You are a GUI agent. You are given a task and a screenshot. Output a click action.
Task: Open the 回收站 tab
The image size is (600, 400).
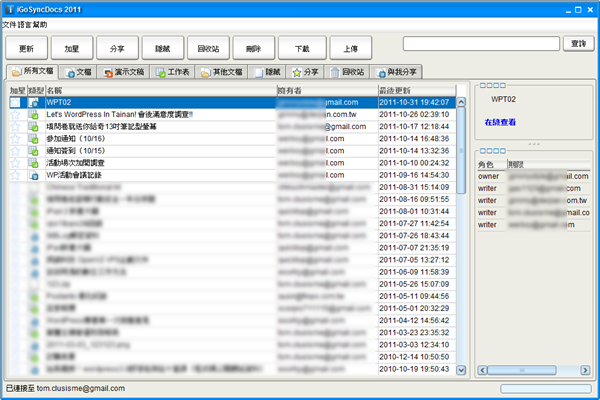click(x=347, y=72)
